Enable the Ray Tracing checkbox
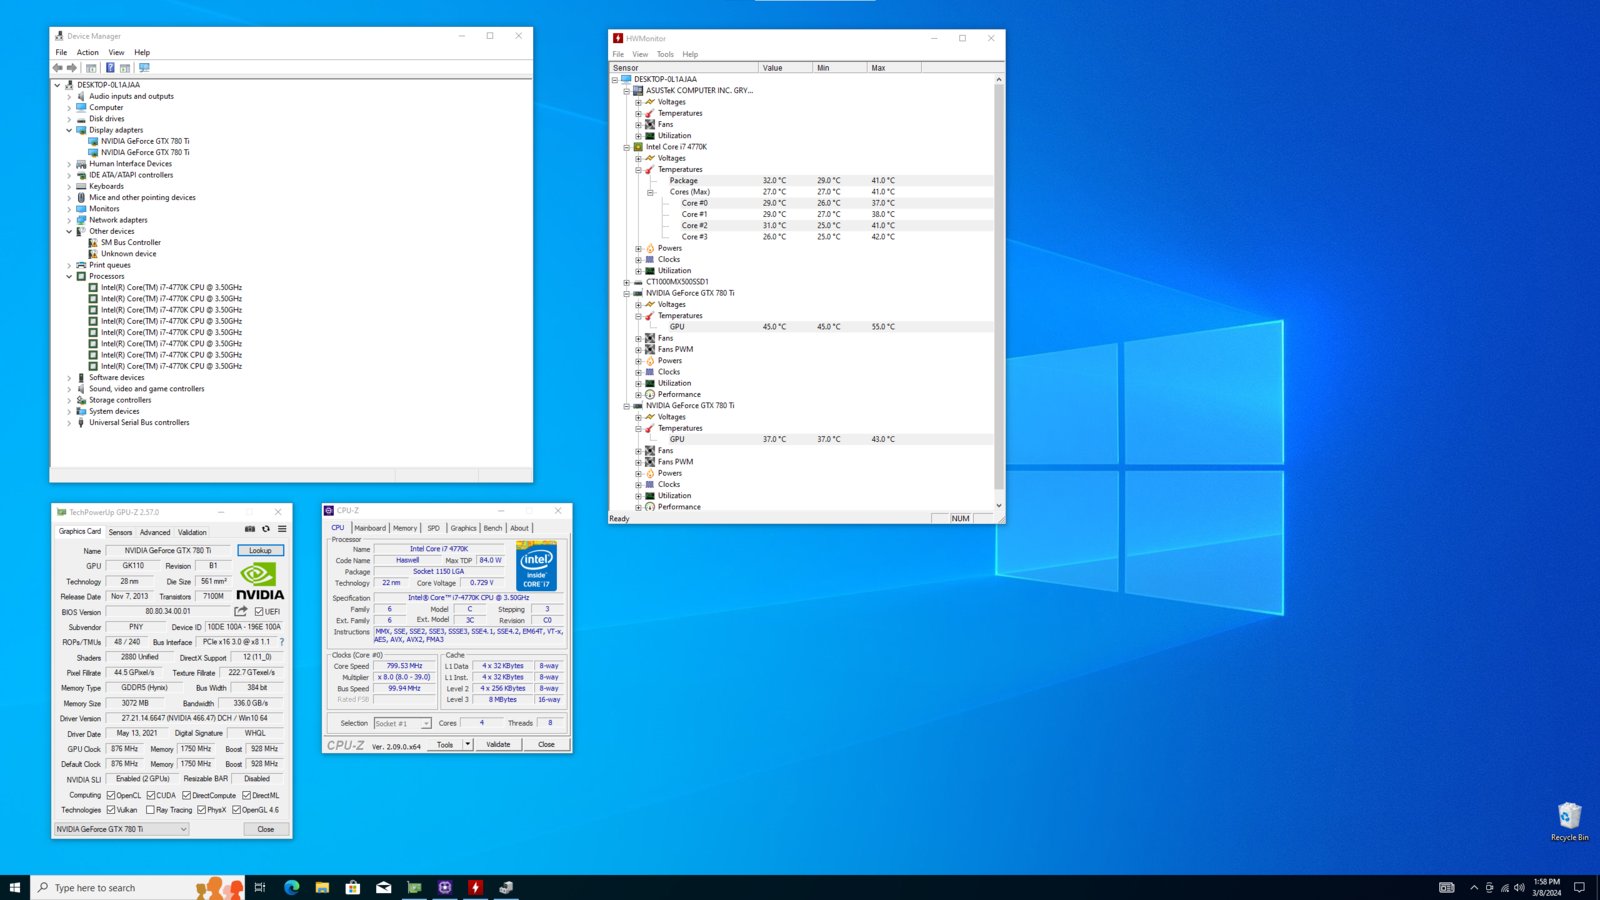The width and height of the screenshot is (1600, 900). point(150,810)
